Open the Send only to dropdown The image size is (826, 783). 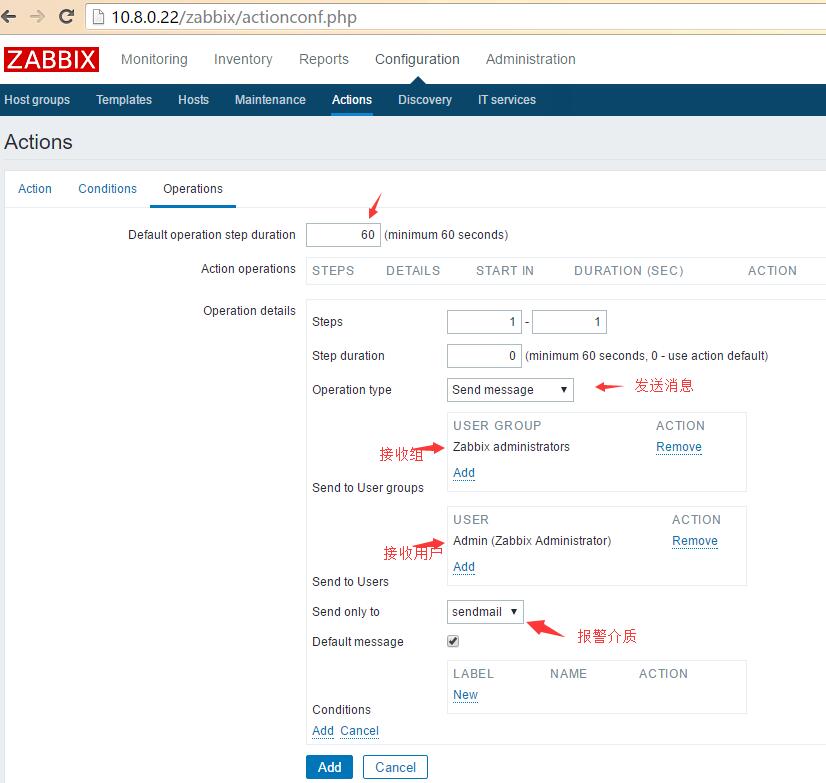point(485,612)
